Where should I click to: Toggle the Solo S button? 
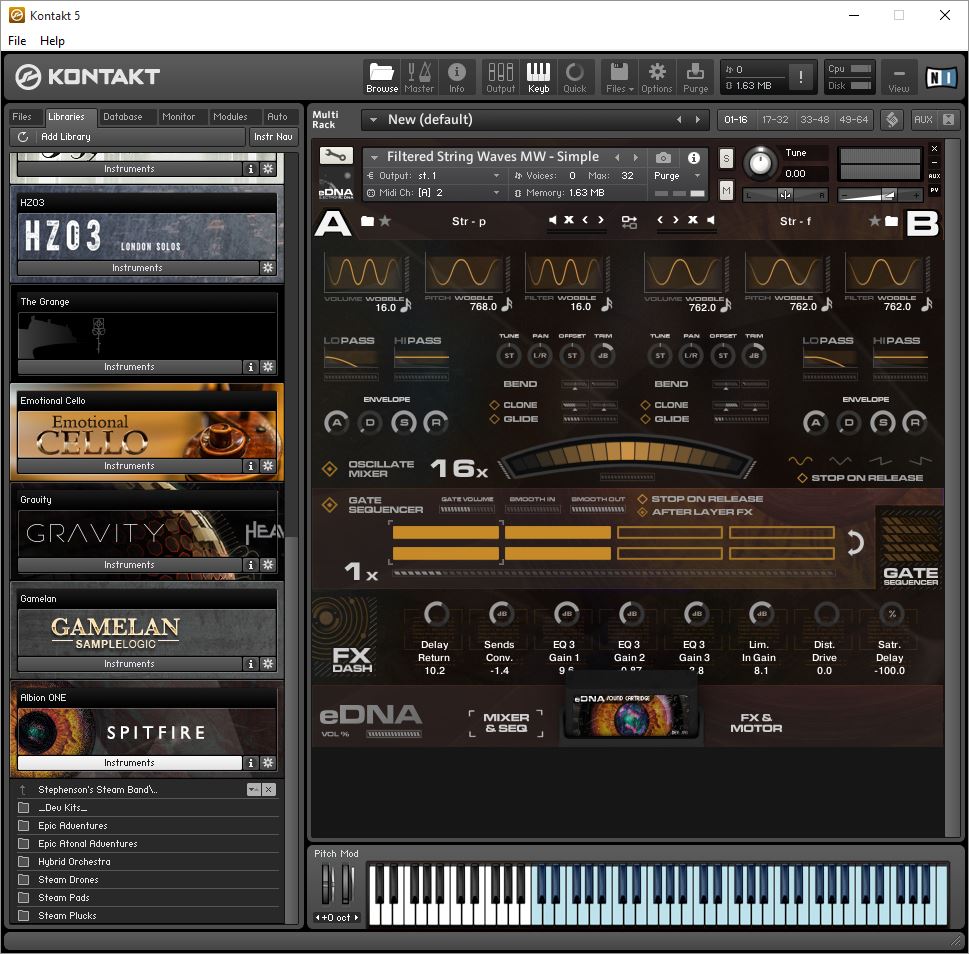(x=726, y=158)
